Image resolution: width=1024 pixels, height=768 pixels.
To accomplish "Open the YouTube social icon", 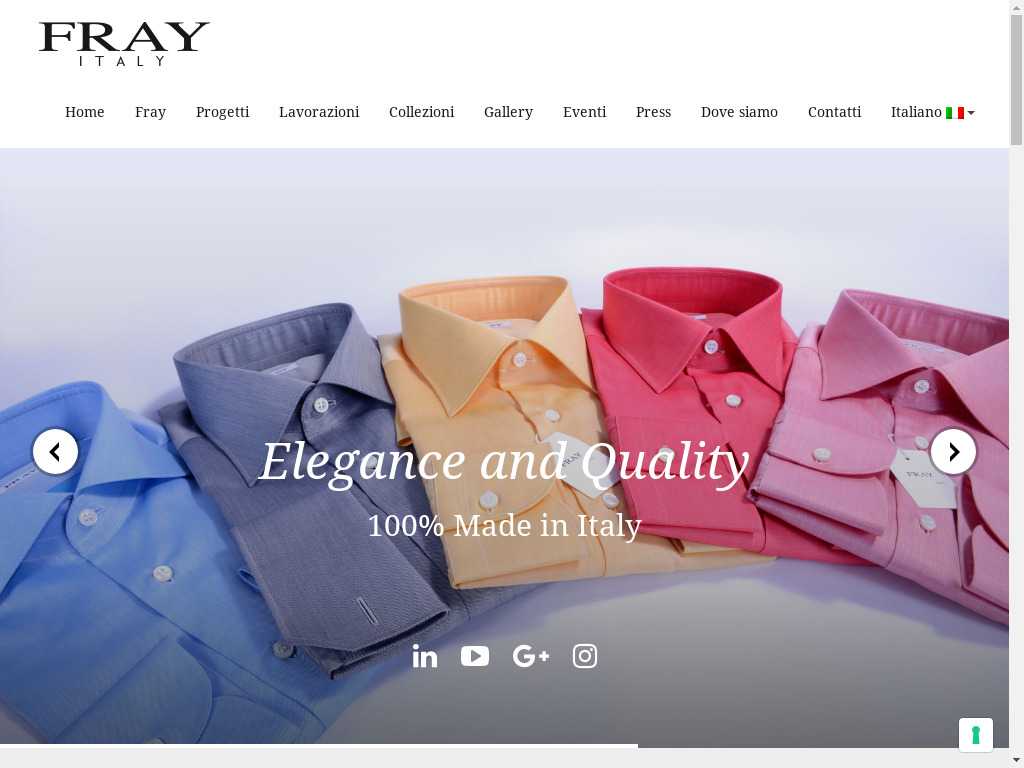I will tap(475, 656).
